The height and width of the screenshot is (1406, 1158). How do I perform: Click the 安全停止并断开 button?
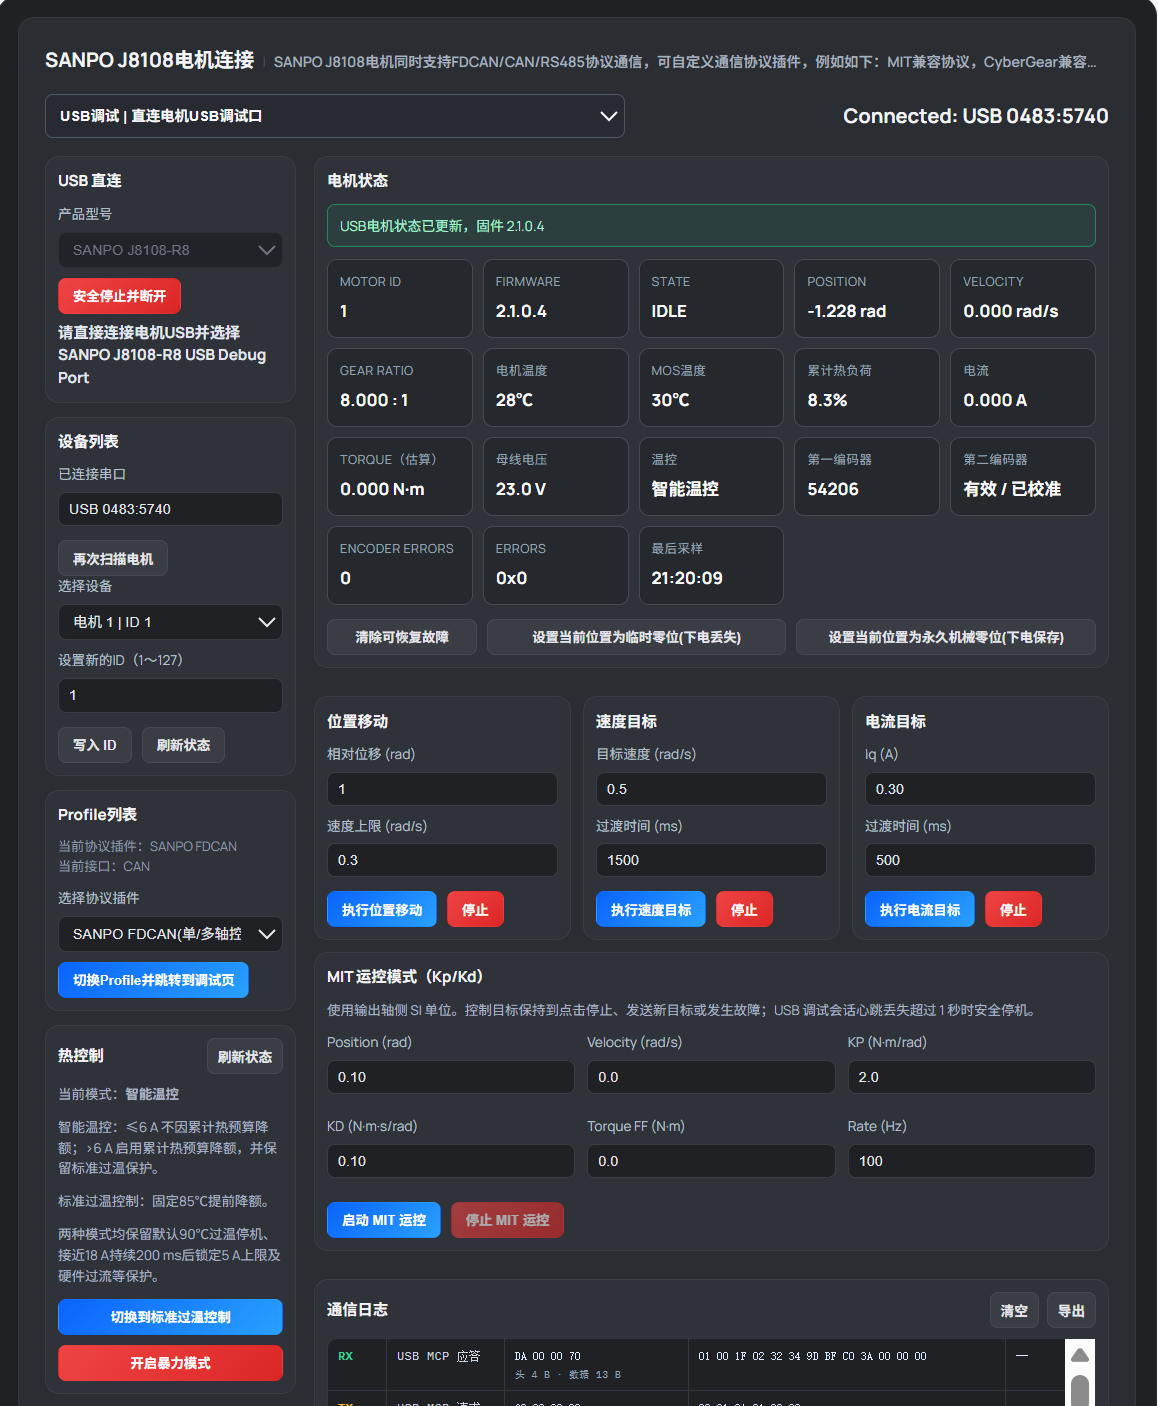pos(119,296)
